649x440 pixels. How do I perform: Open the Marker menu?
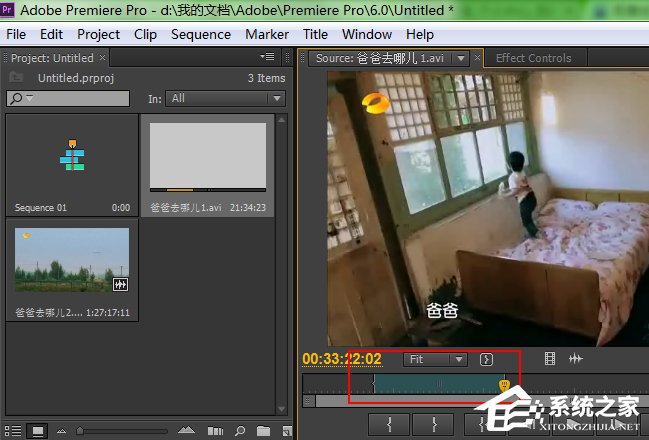coord(267,34)
